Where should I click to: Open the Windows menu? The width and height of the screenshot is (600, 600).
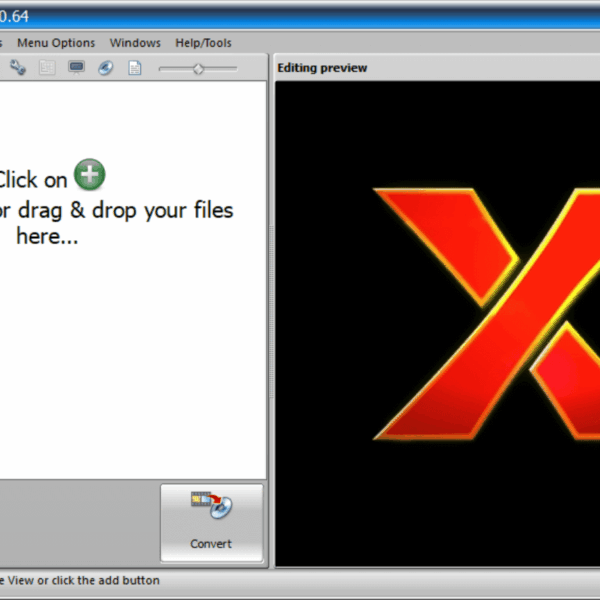pyautogui.click(x=135, y=43)
